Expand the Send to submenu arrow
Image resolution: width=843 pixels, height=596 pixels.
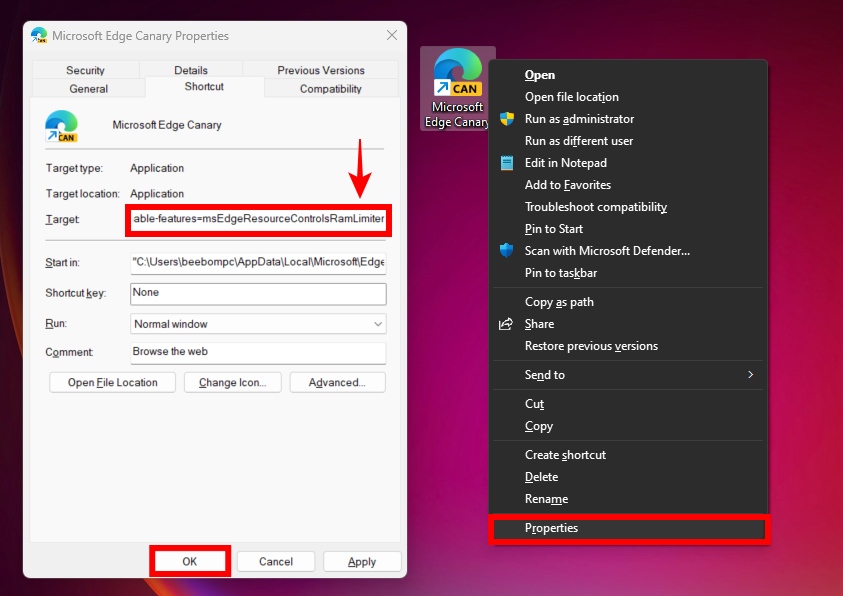(x=751, y=375)
